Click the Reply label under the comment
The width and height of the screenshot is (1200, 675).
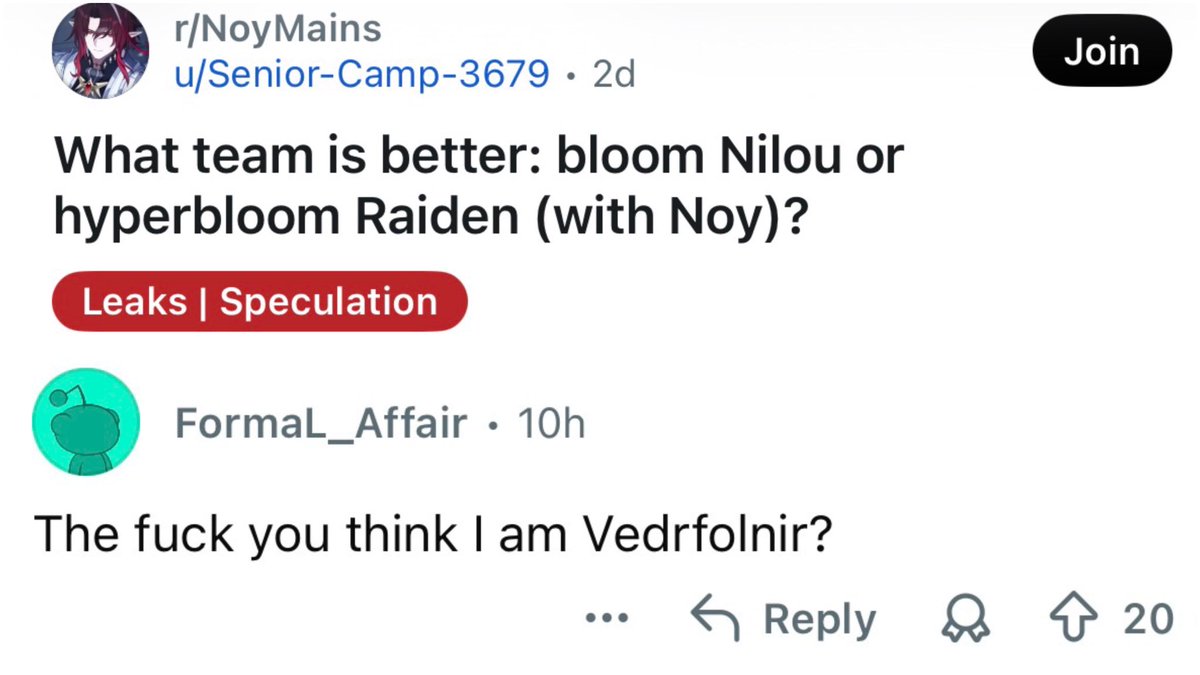(820, 620)
